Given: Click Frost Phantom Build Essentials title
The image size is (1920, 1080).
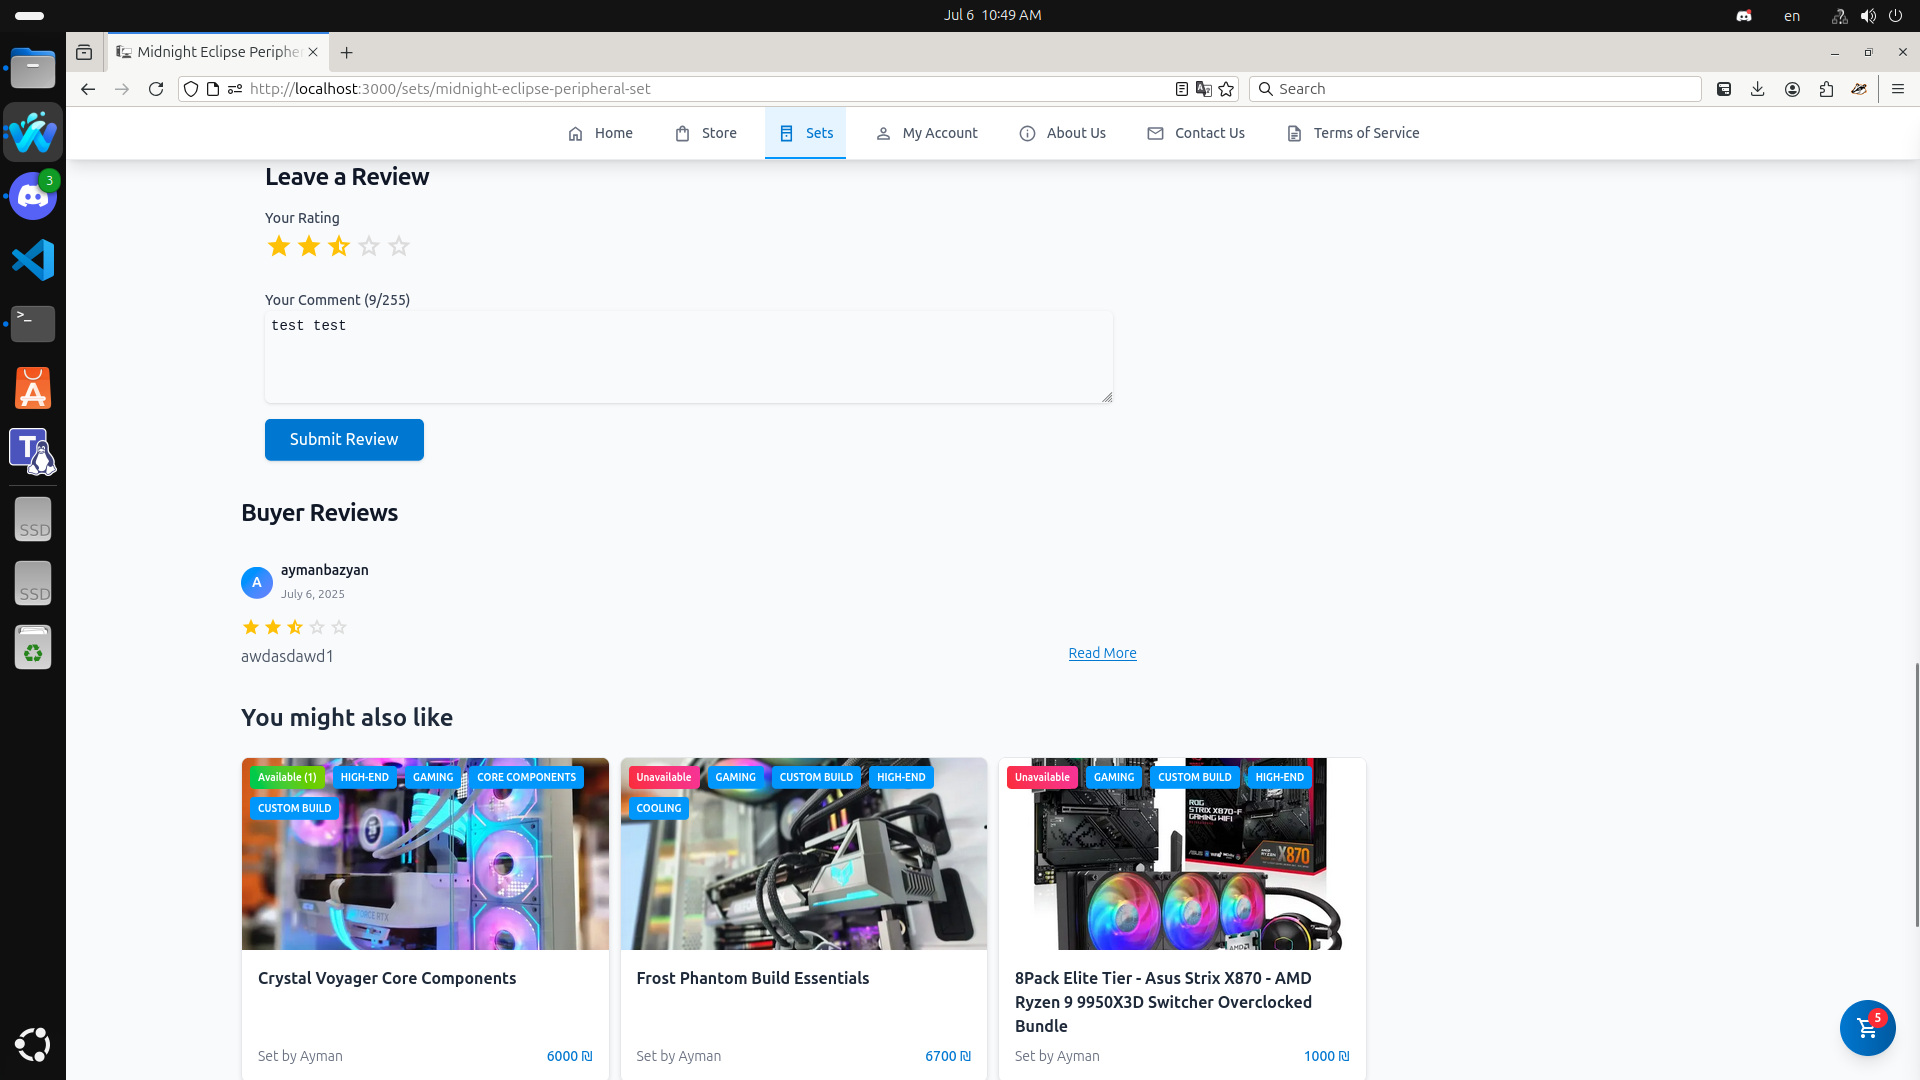Looking at the screenshot, I should point(753,978).
